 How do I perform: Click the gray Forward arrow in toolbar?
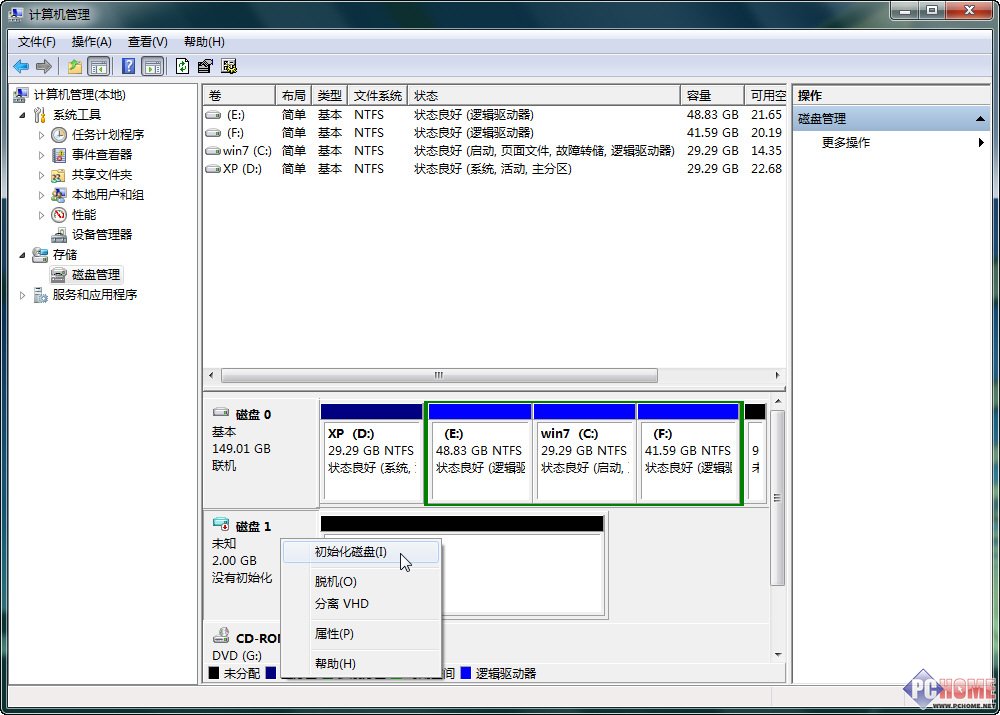(44, 66)
